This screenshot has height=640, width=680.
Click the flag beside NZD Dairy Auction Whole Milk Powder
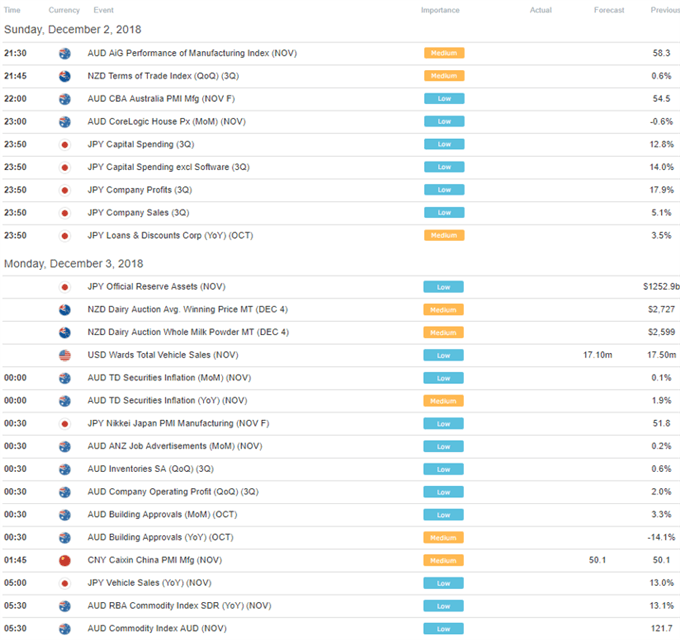(x=65, y=333)
